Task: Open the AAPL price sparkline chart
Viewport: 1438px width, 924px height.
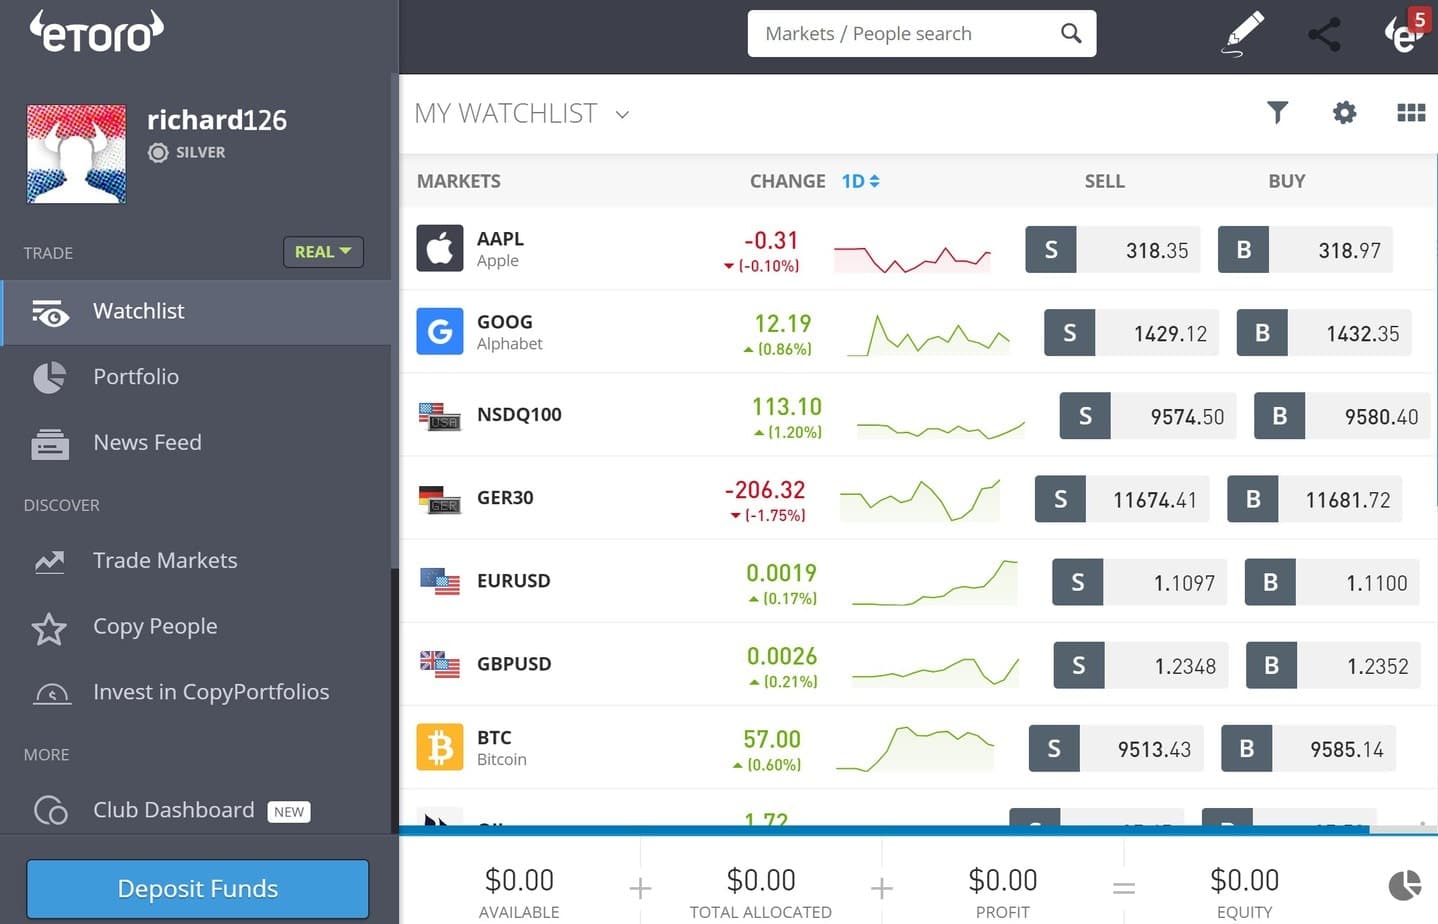Action: pos(912,258)
